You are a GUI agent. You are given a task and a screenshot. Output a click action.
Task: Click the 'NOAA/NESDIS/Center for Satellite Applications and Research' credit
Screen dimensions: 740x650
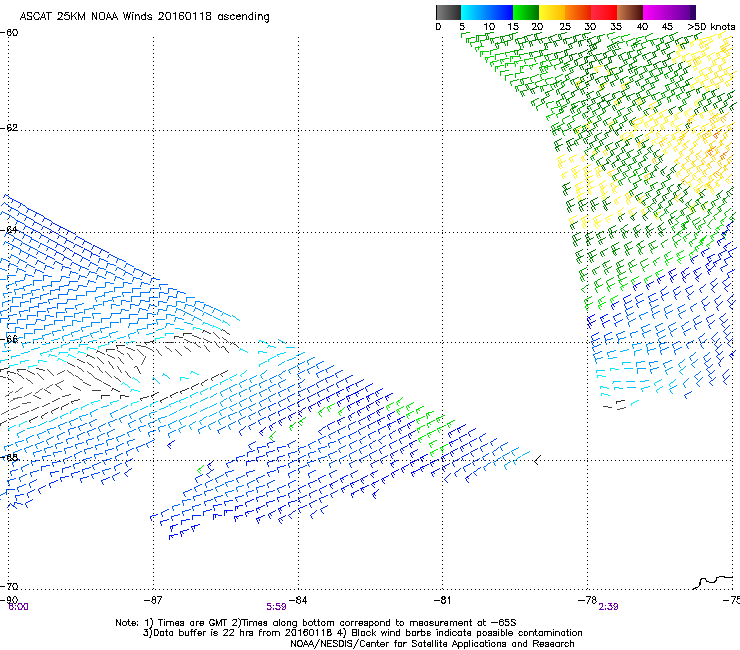(x=432, y=644)
